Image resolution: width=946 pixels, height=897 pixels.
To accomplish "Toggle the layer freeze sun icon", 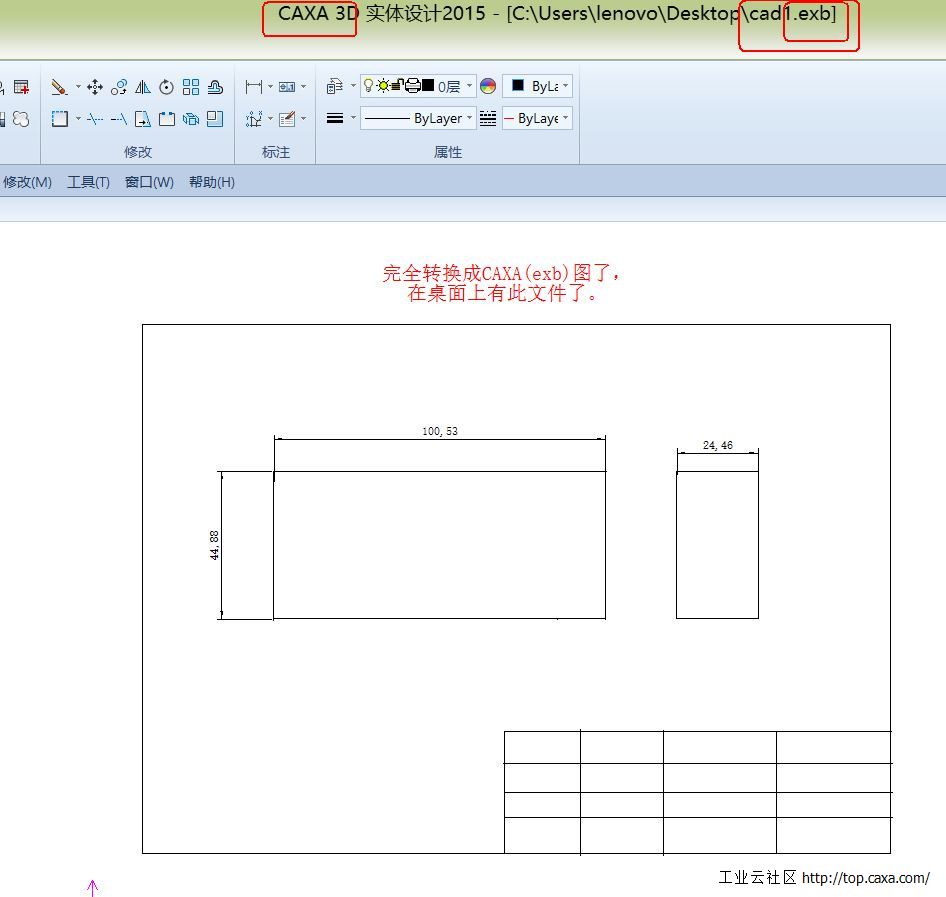I will click(x=383, y=86).
